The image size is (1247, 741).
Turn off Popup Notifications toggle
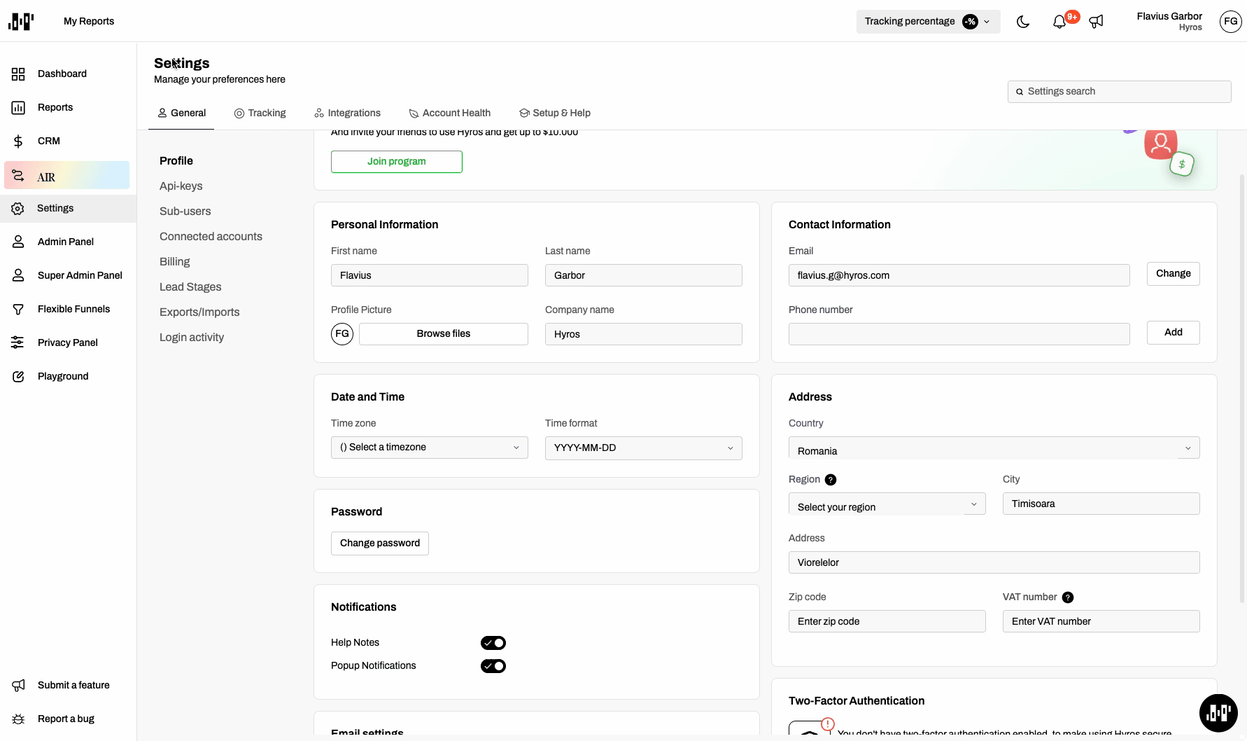click(x=493, y=666)
